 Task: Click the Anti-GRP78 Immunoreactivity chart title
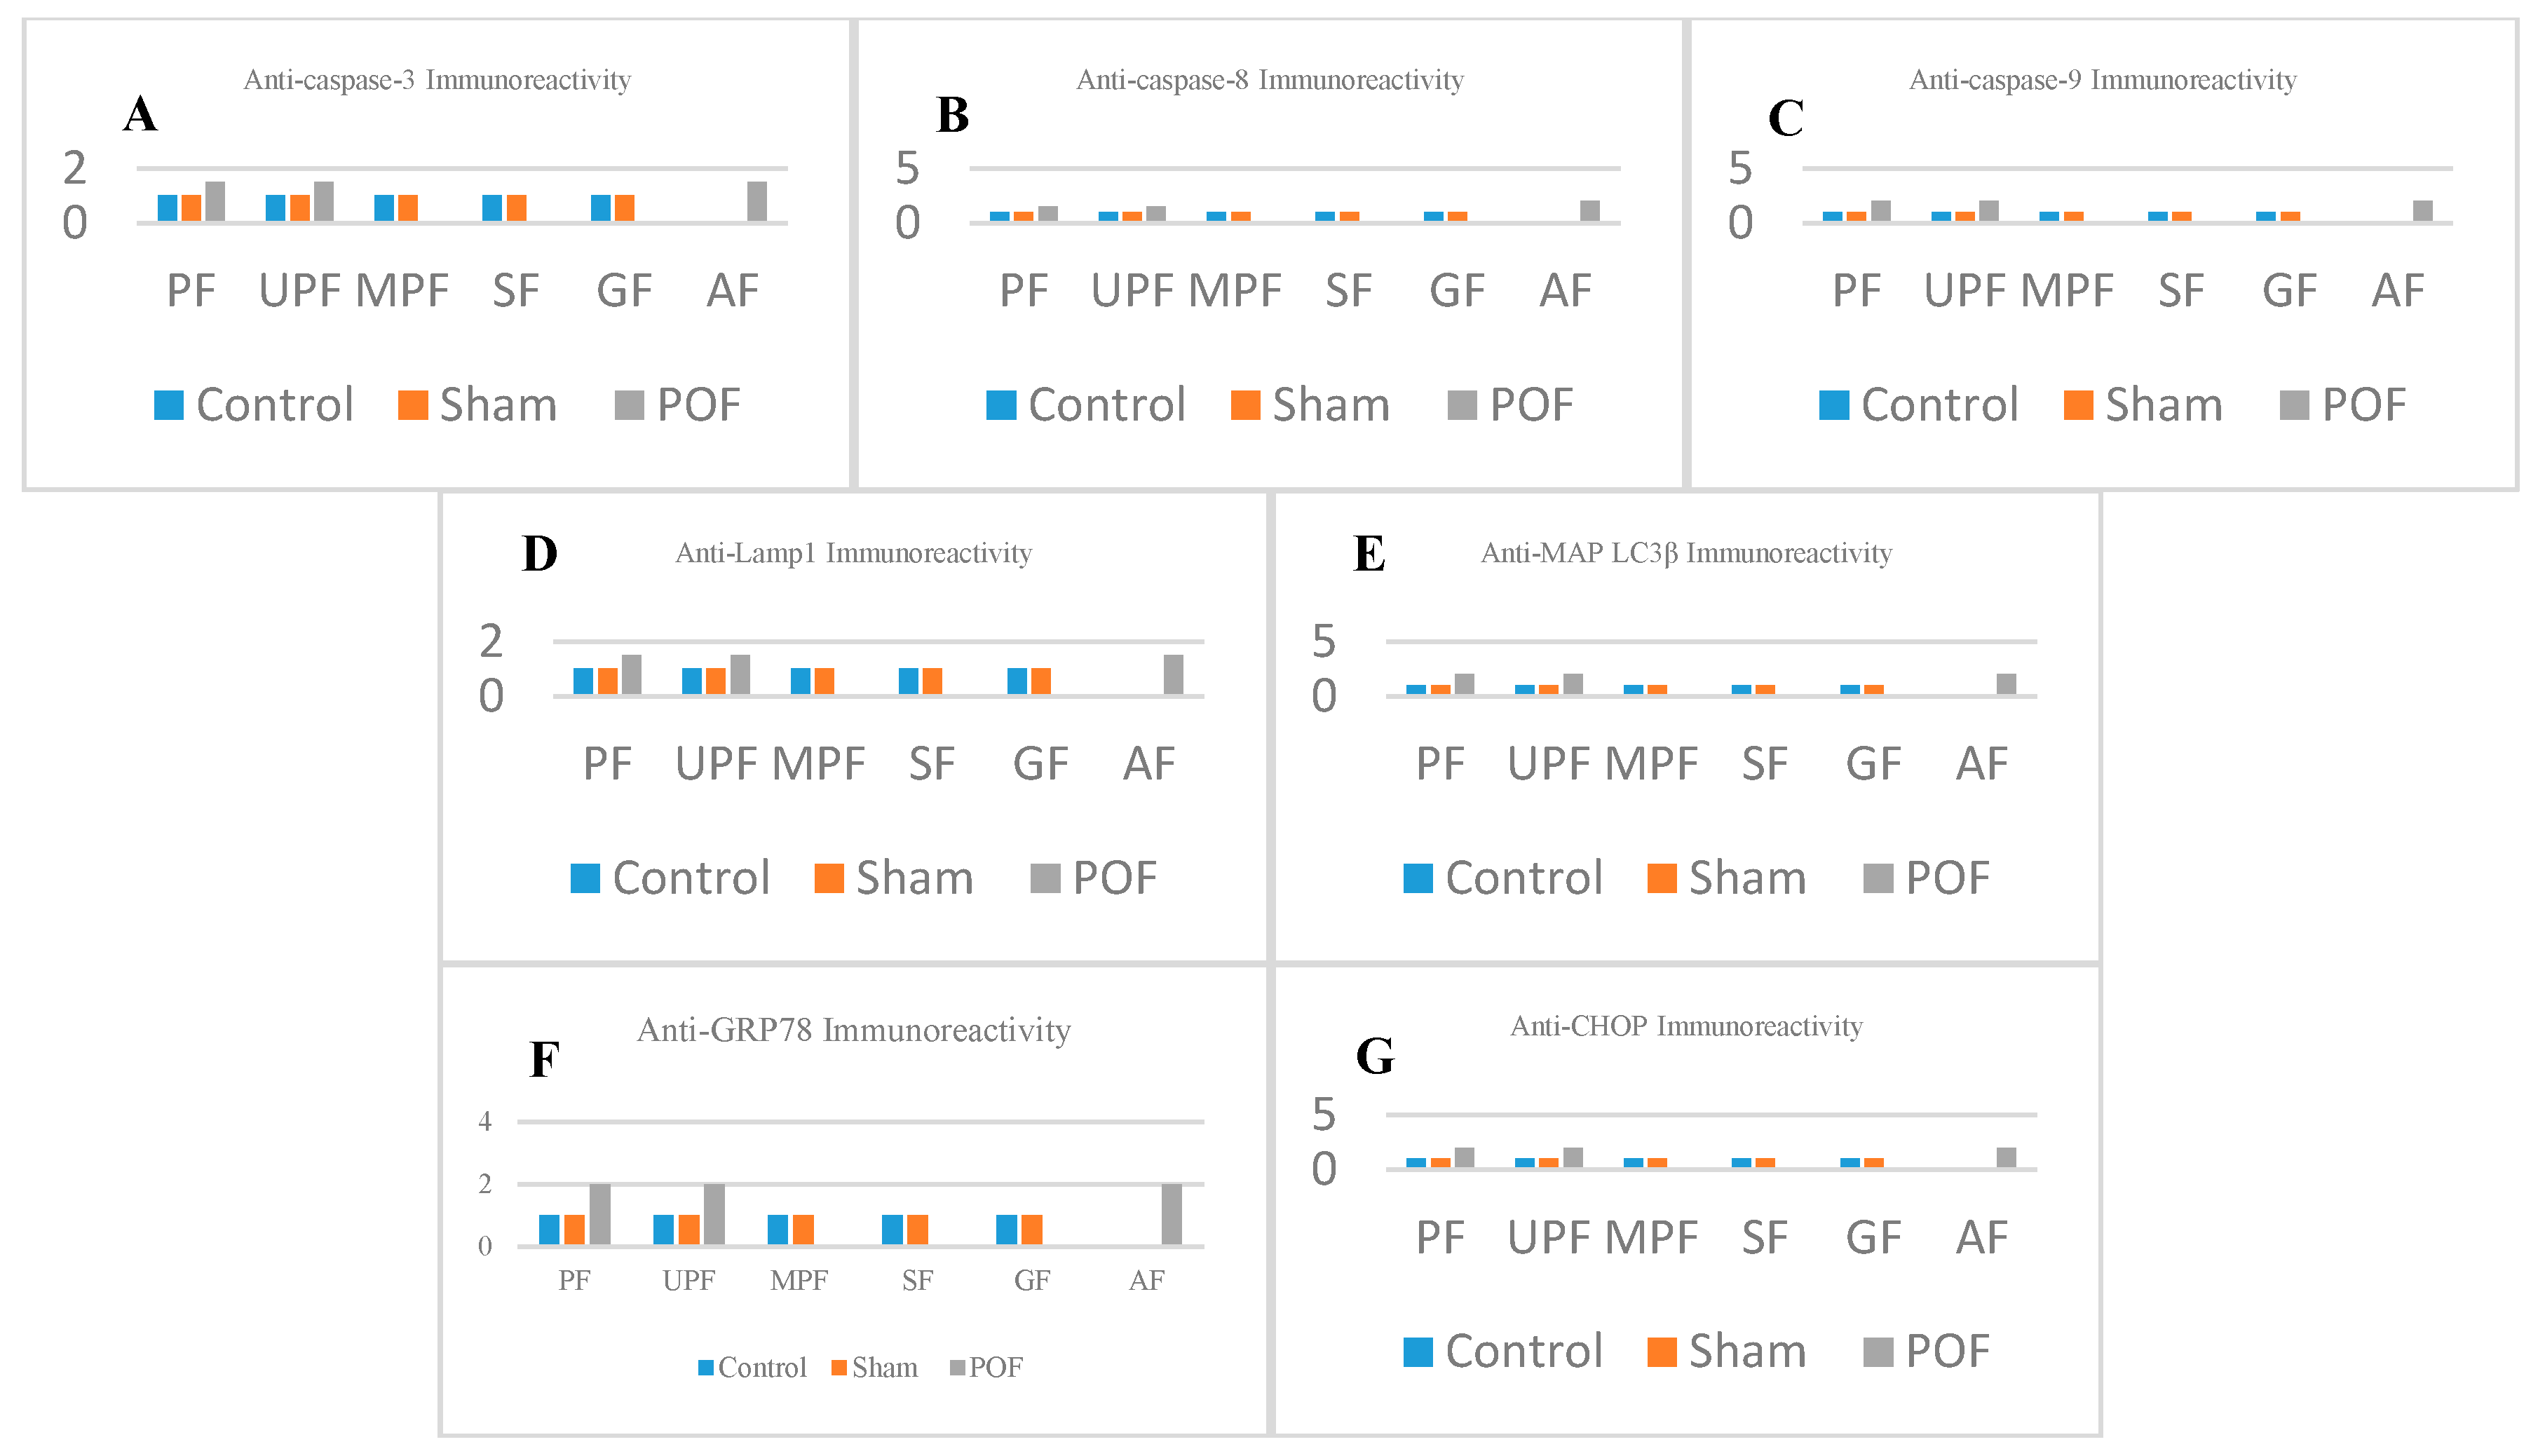[x=854, y=1030]
